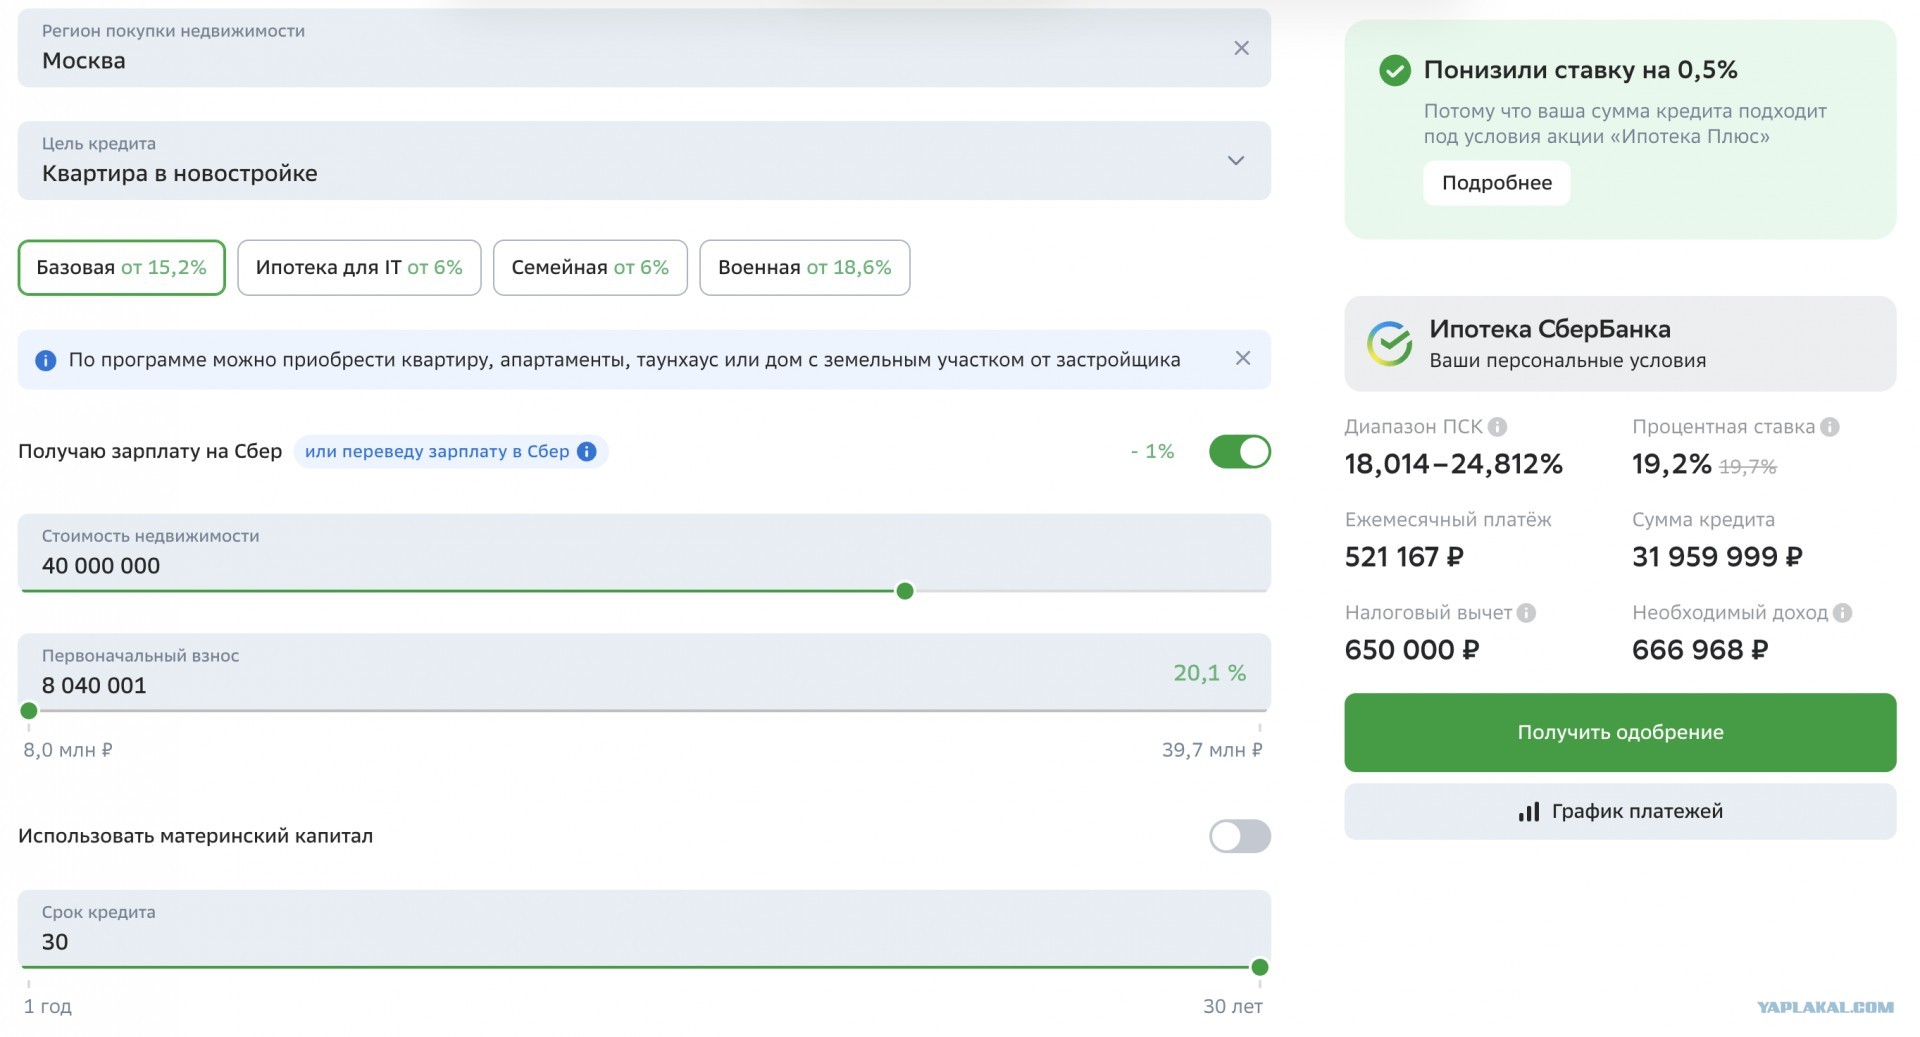1920x1037 pixels.
Task: Open the 'Квартира в новостройке' combo box
Action: pyautogui.click(x=644, y=161)
